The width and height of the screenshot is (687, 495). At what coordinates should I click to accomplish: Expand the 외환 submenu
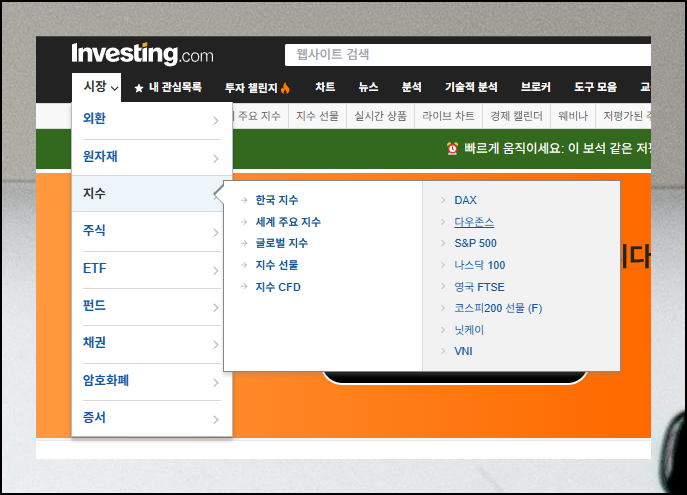coord(152,119)
